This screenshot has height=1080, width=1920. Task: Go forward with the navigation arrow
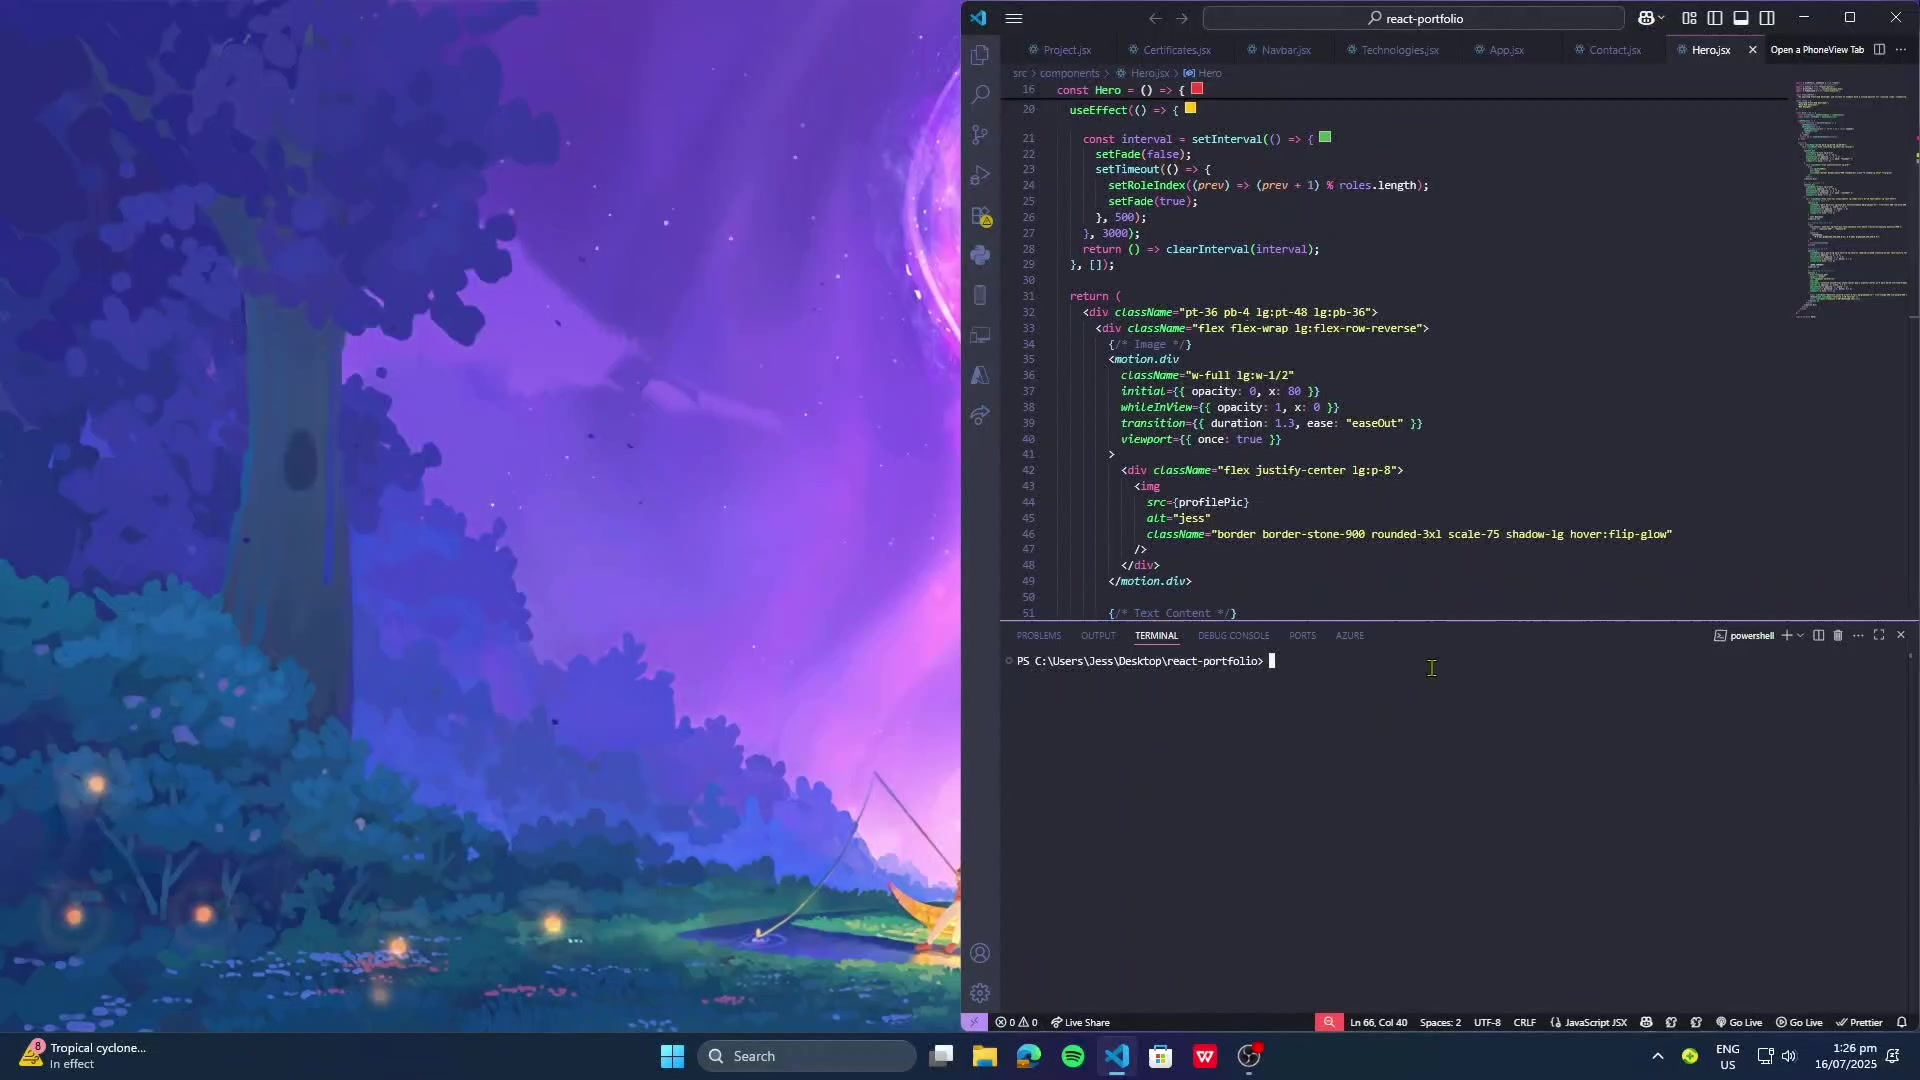click(1182, 18)
